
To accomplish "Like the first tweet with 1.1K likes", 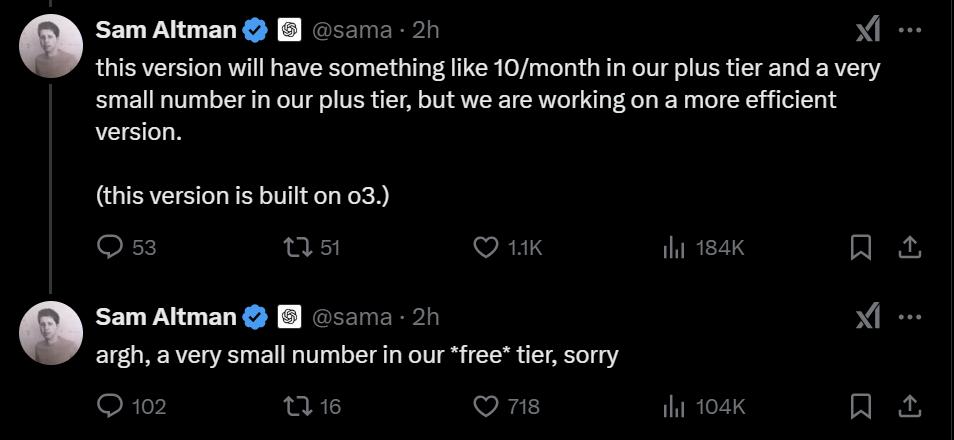I will coord(485,247).
